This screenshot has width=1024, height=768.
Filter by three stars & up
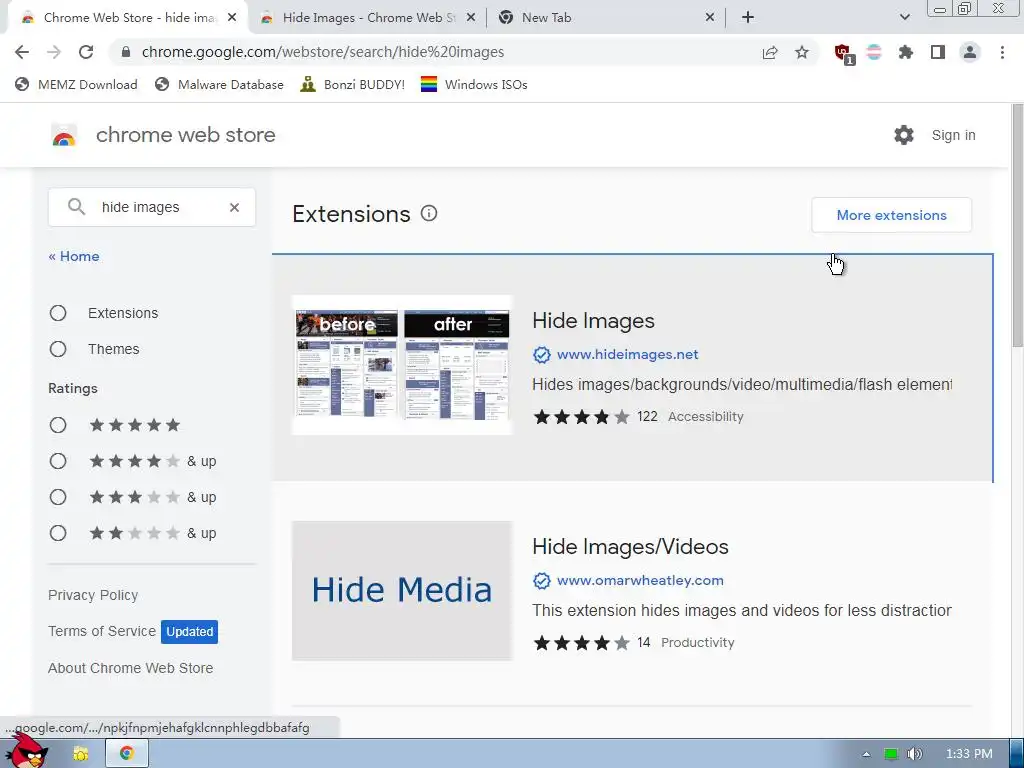tap(58, 498)
